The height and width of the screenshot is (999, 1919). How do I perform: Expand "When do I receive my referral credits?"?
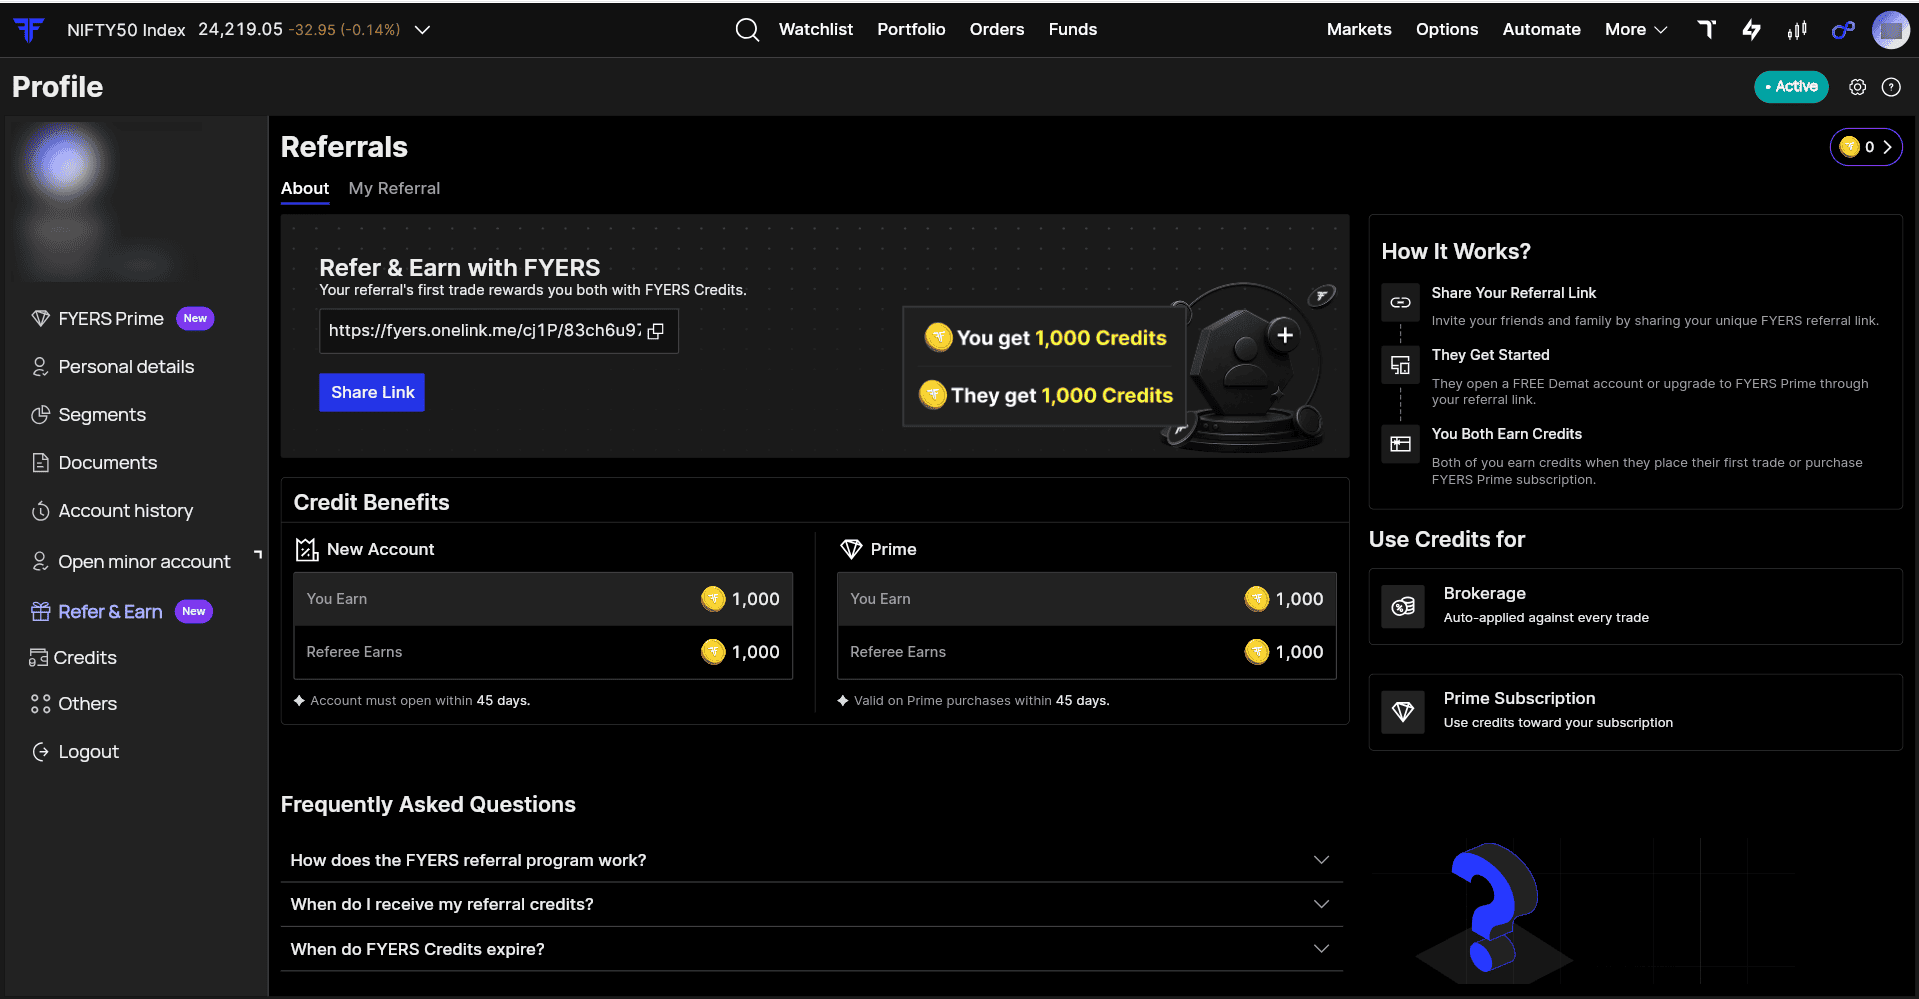point(811,904)
